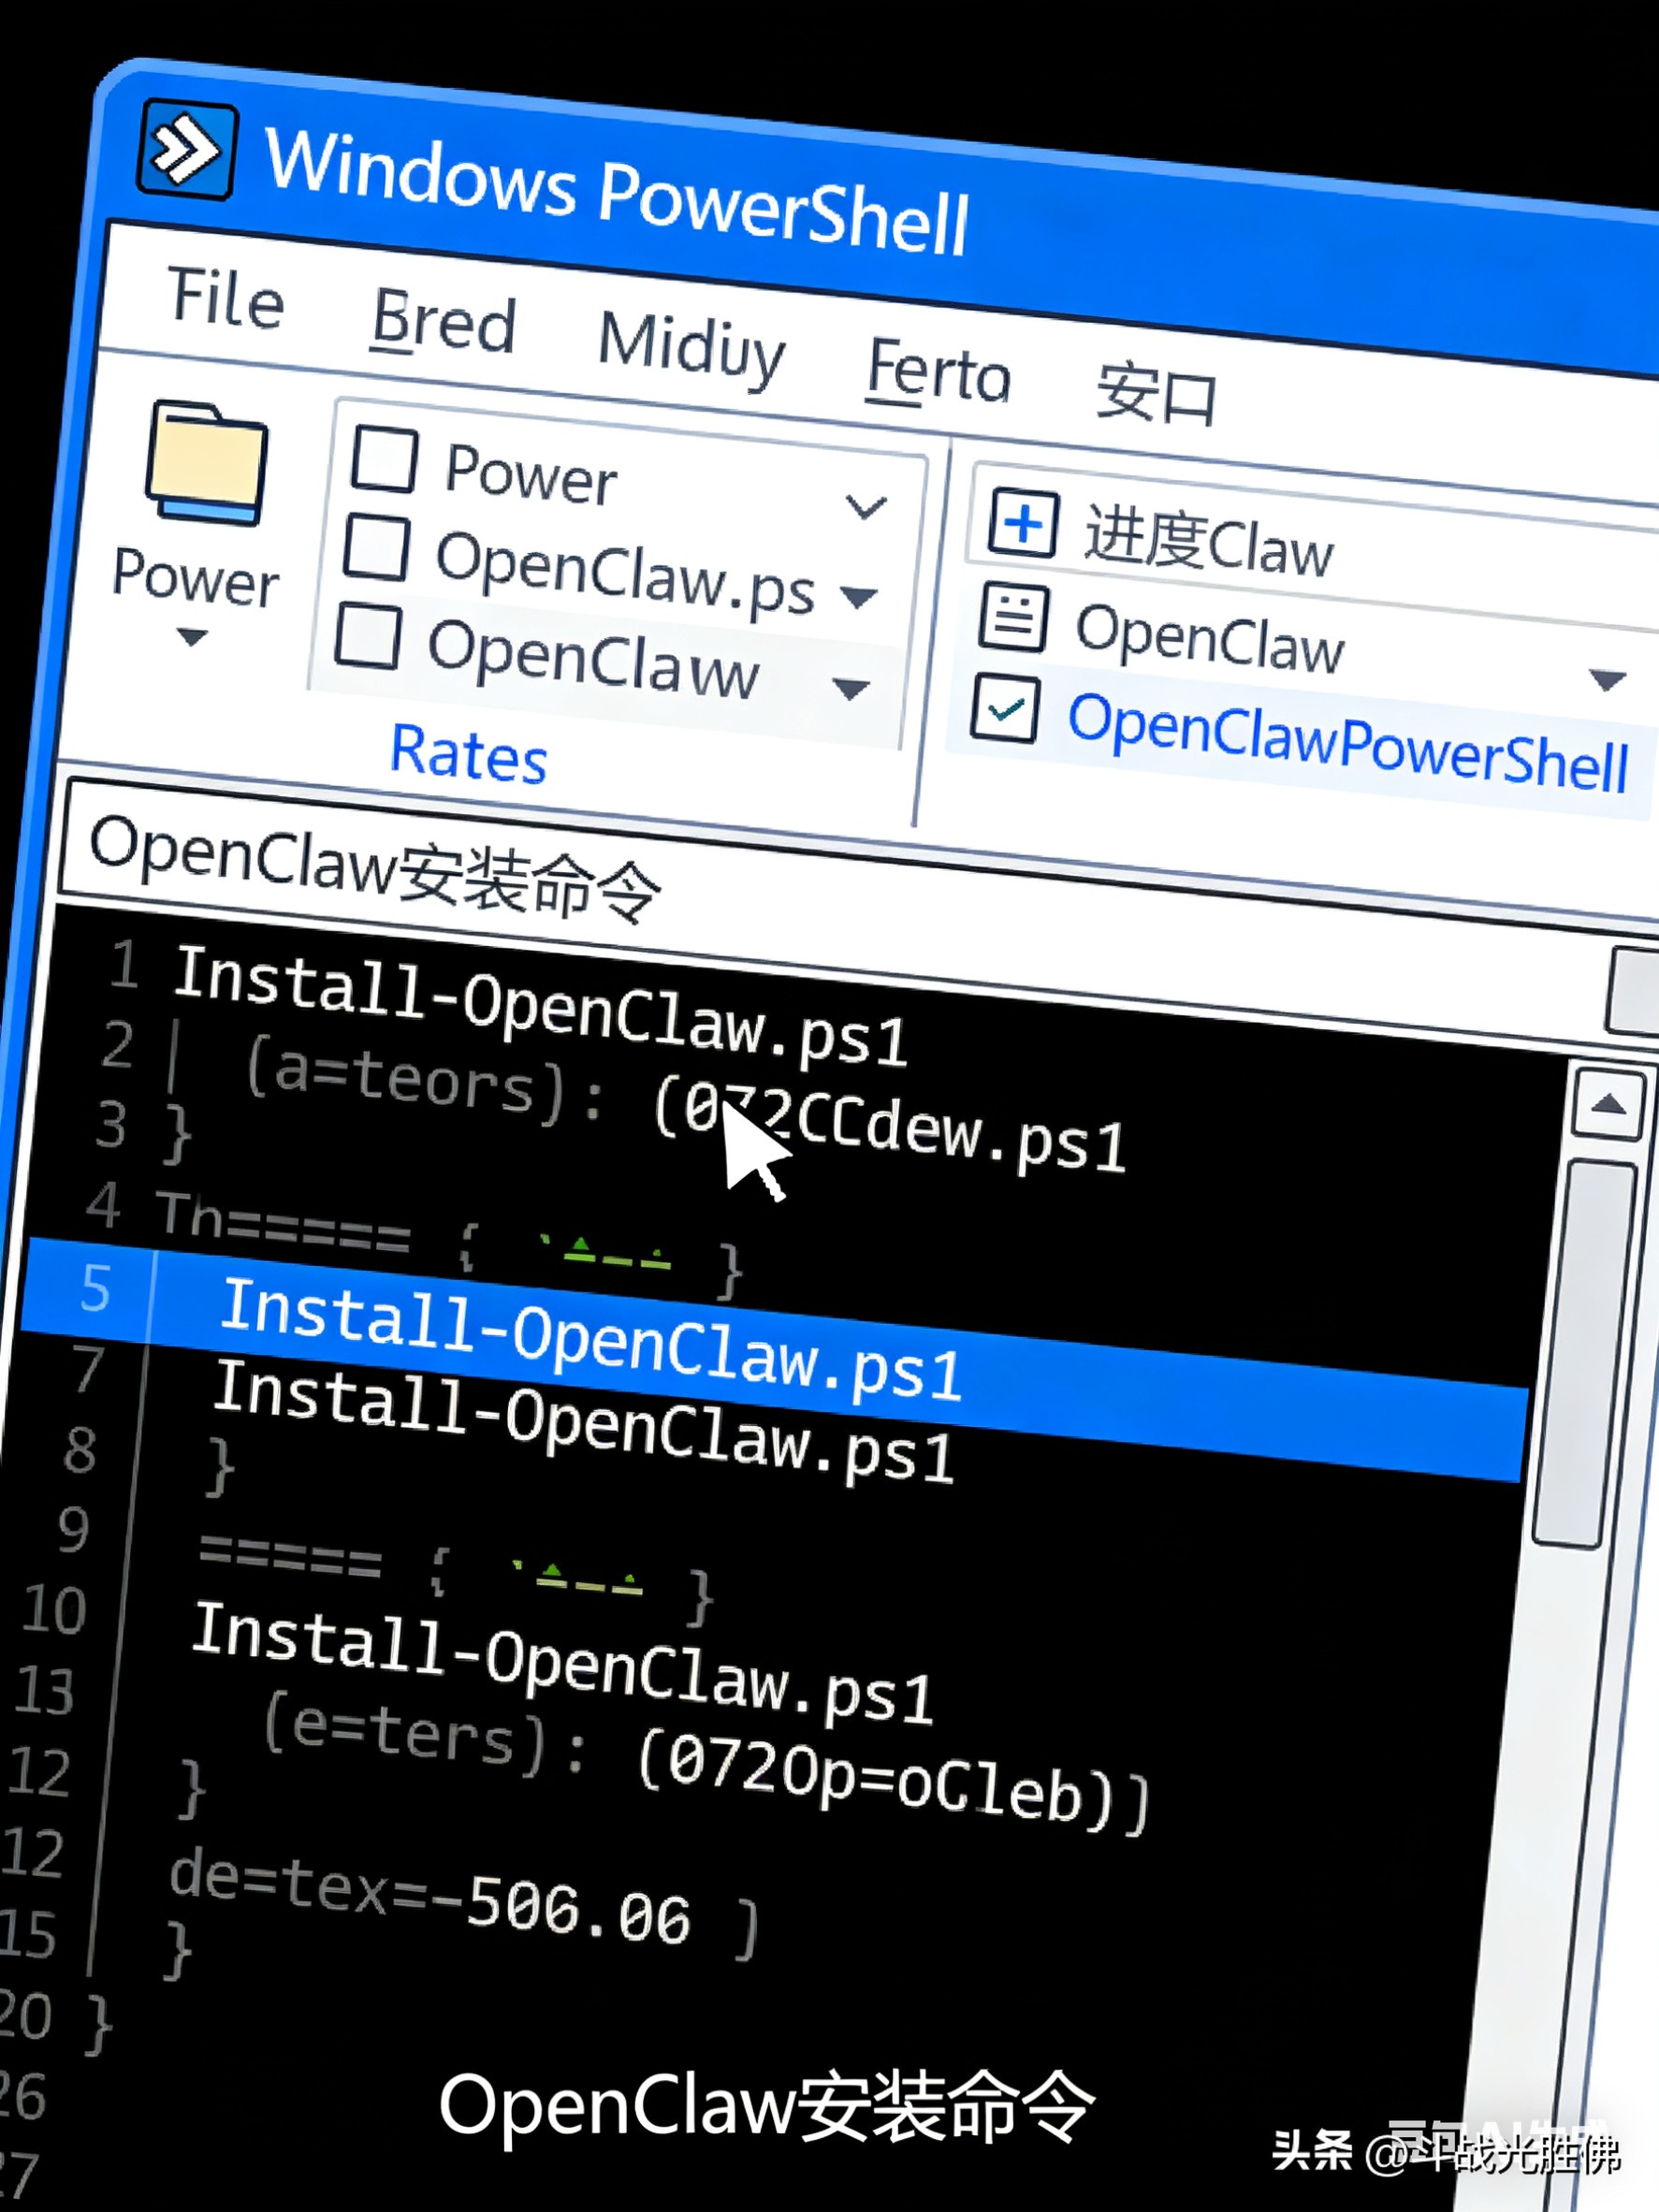1659x2212 pixels.
Task: Open the dropdown arrow on right OpenClaw row
Action: 1606,680
